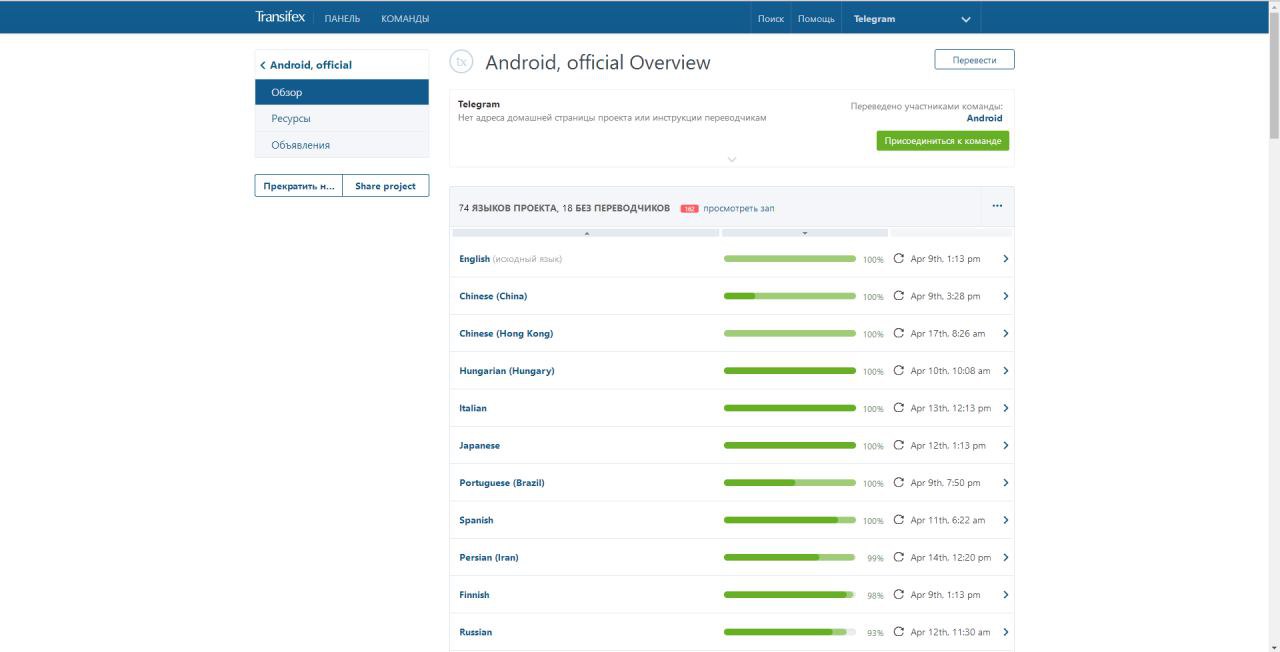Open Portuguese (Brazil) language link
This screenshot has height=652, width=1280.
click(502, 483)
